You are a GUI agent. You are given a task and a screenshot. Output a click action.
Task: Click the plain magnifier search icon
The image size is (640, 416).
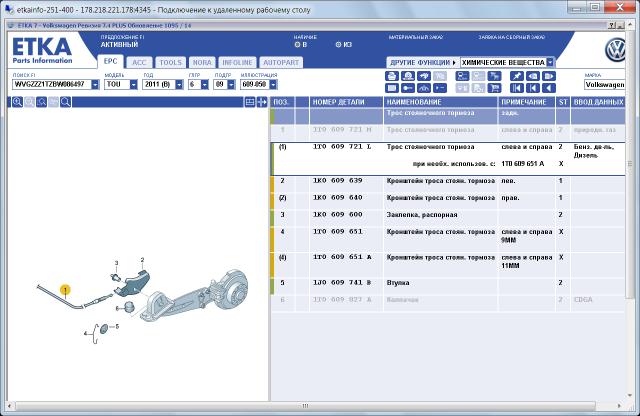pyautogui.click(x=65, y=102)
